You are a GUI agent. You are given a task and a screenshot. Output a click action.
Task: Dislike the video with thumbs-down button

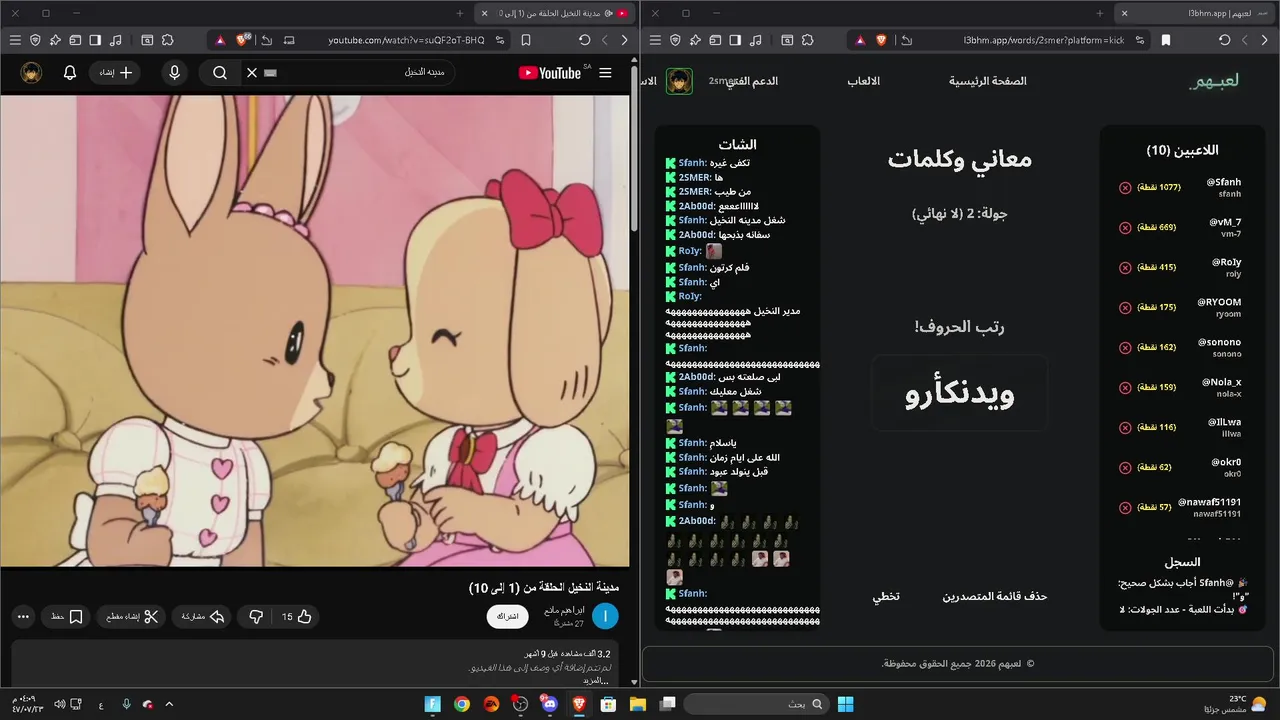(255, 617)
